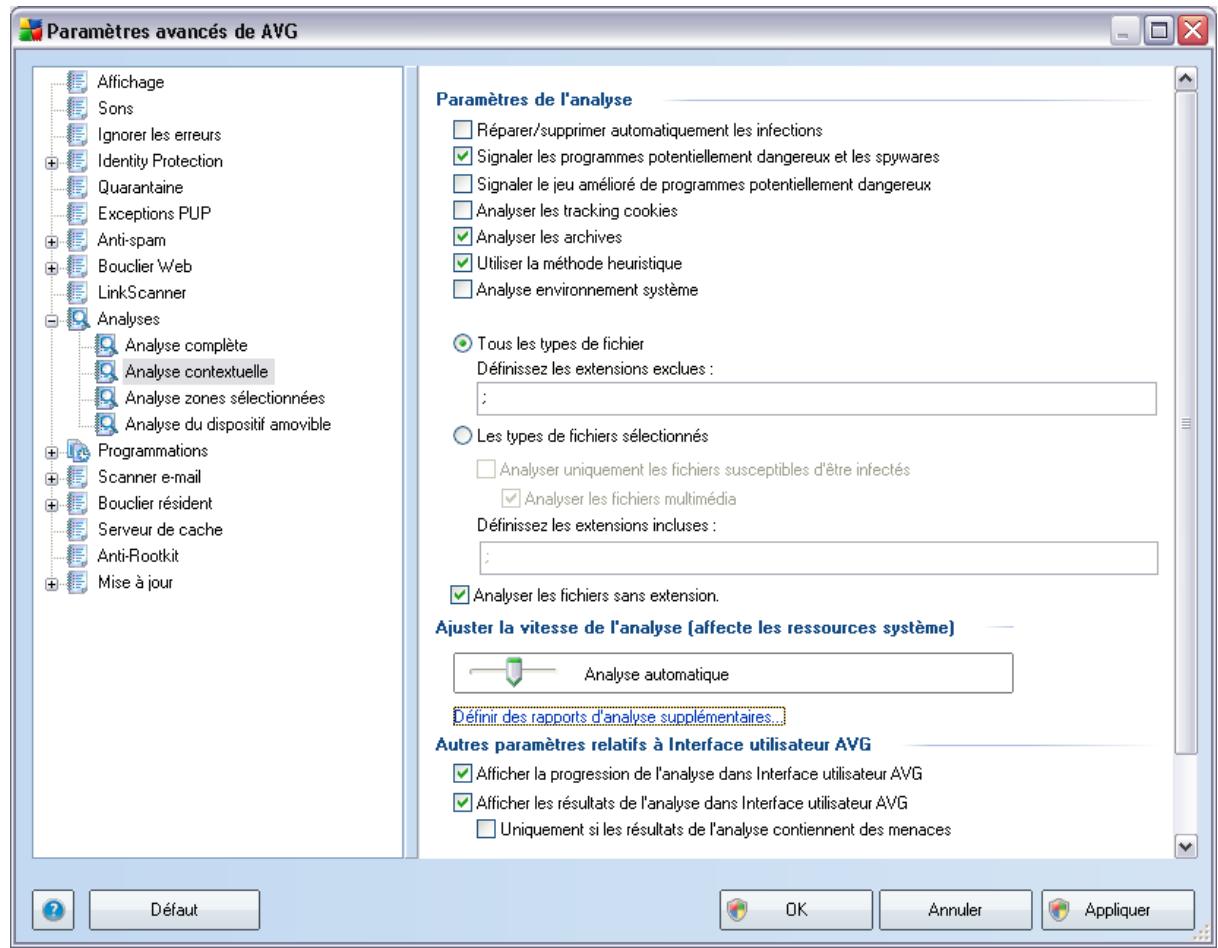Click the Défaut button
1218x948 pixels.
[x=174, y=909]
